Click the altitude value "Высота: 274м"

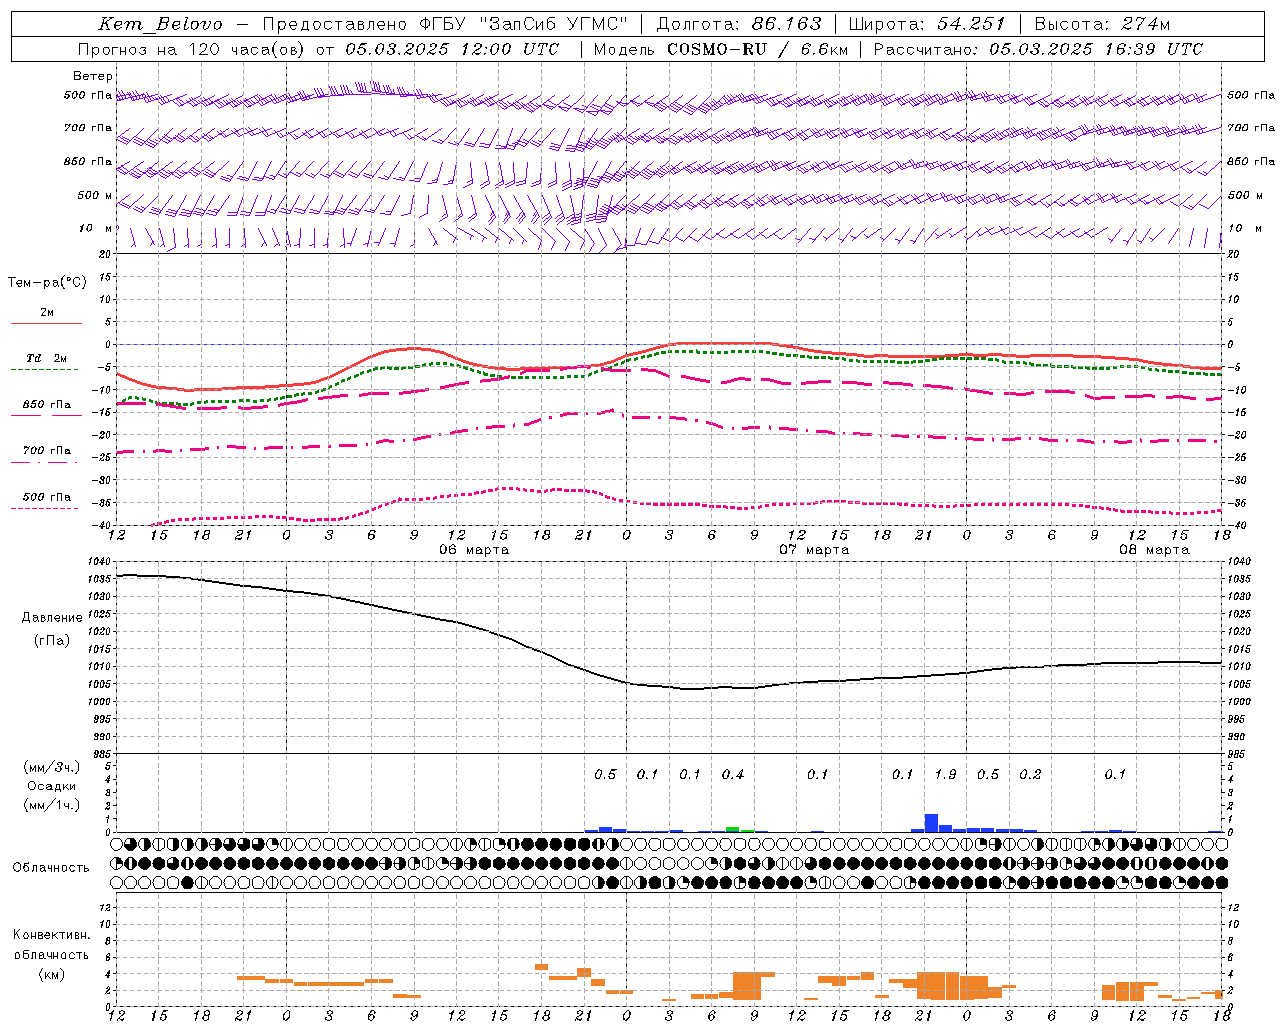point(1102,24)
